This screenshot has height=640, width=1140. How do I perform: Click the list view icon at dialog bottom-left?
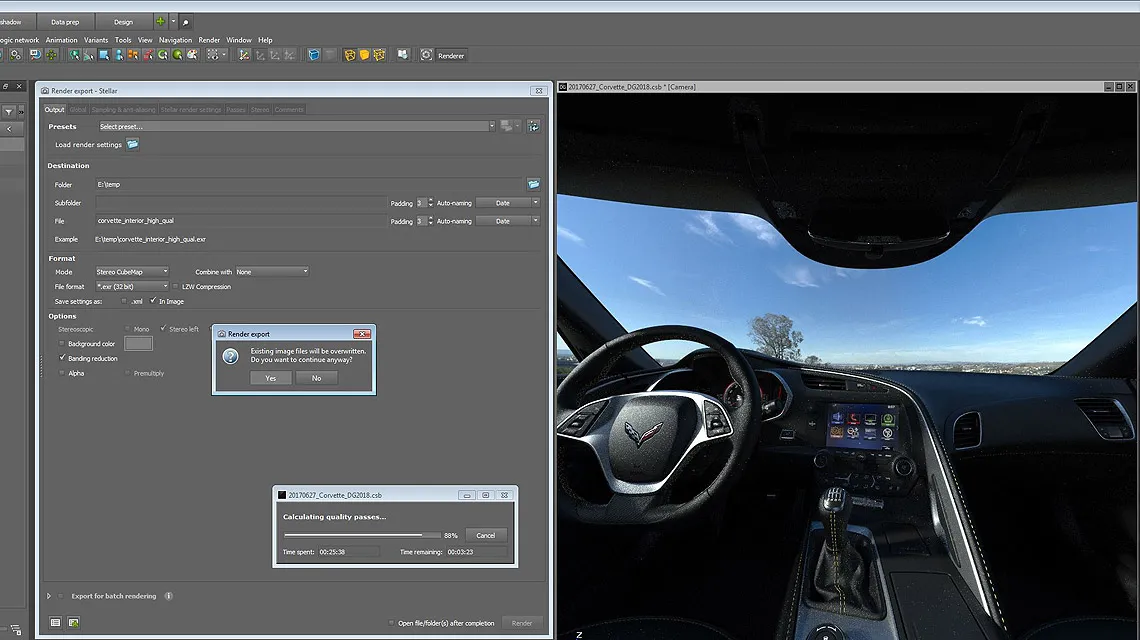(x=56, y=623)
